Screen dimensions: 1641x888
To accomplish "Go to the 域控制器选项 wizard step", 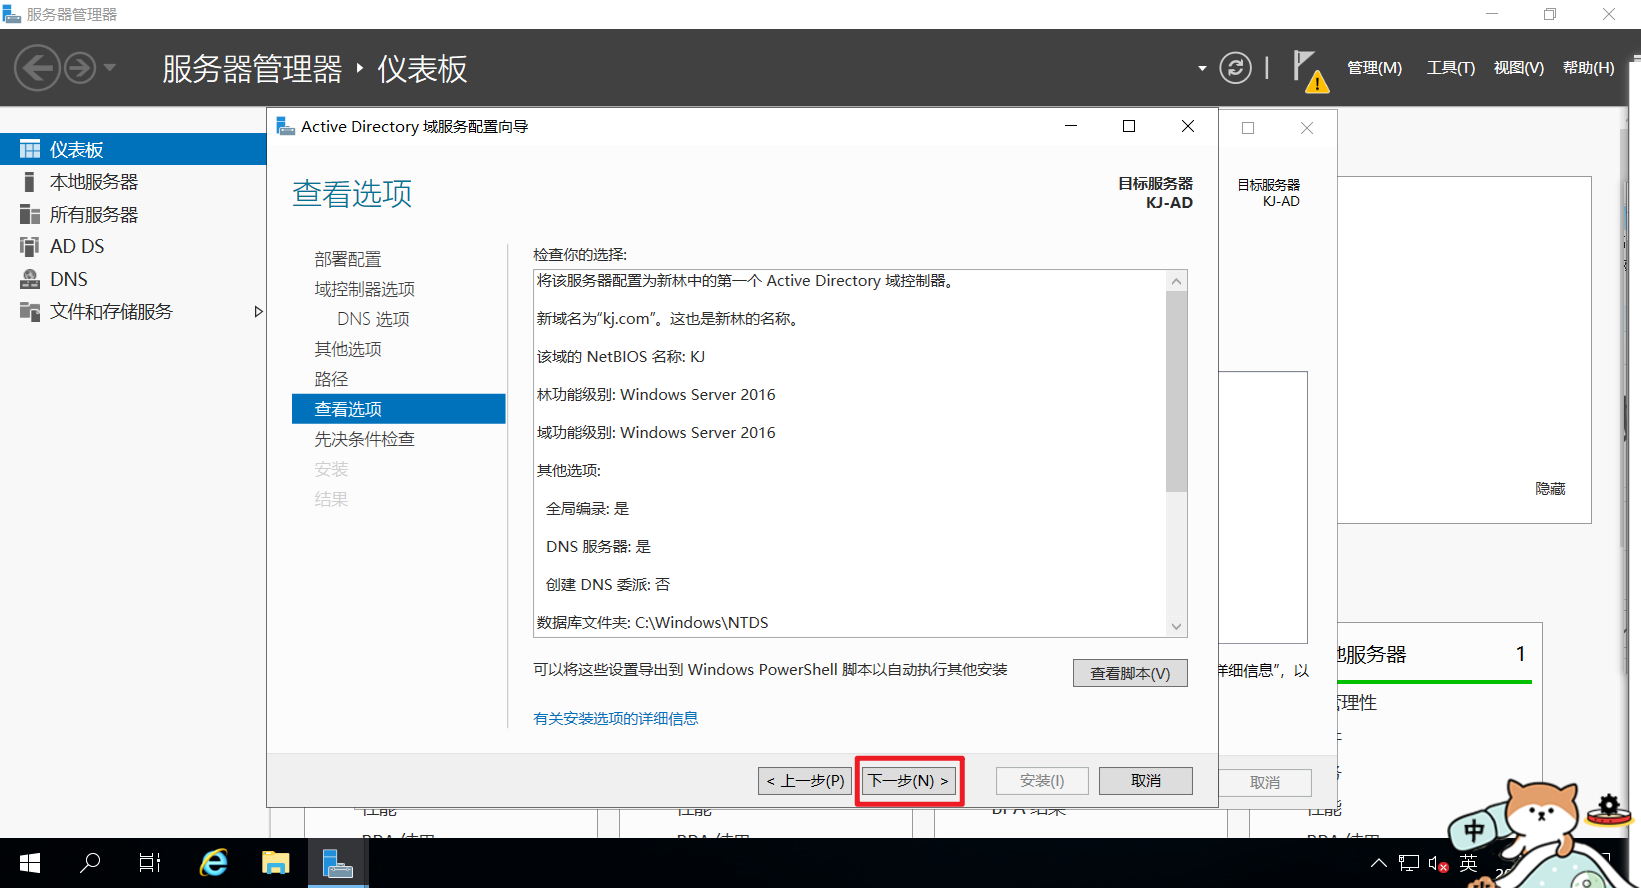I will point(365,289).
